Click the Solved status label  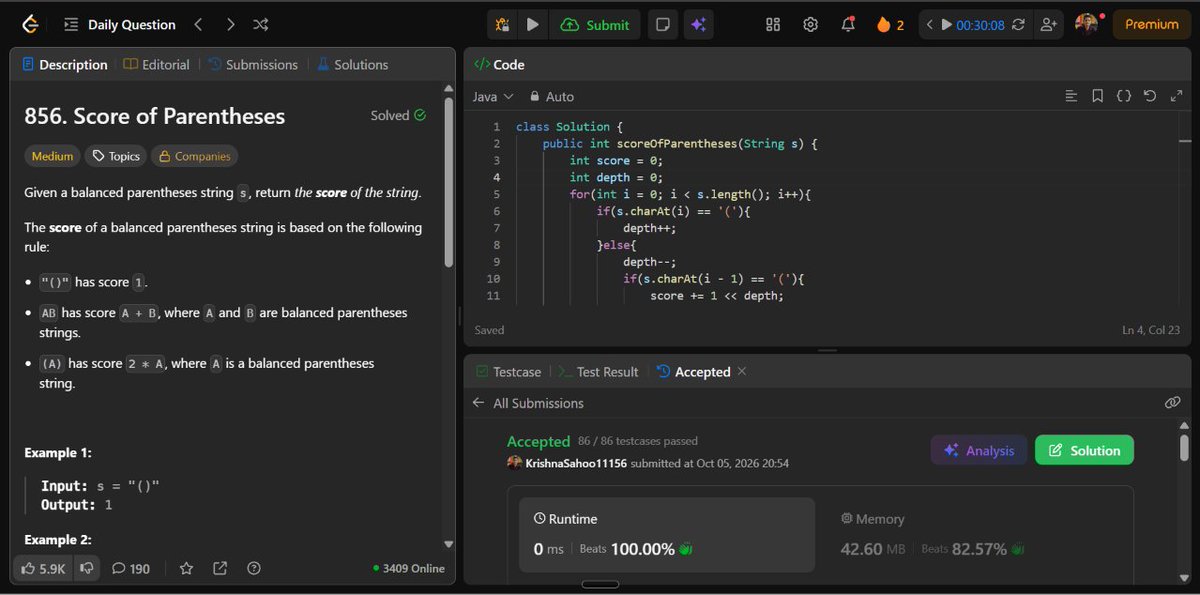pyautogui.click(x=398, y=115)
